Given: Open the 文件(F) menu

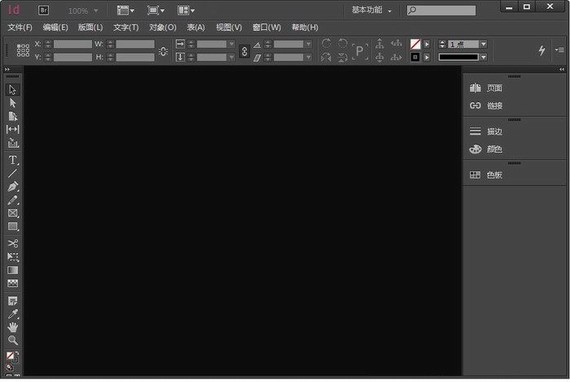Looking at the screenshot, I should [x=20, y=28].
